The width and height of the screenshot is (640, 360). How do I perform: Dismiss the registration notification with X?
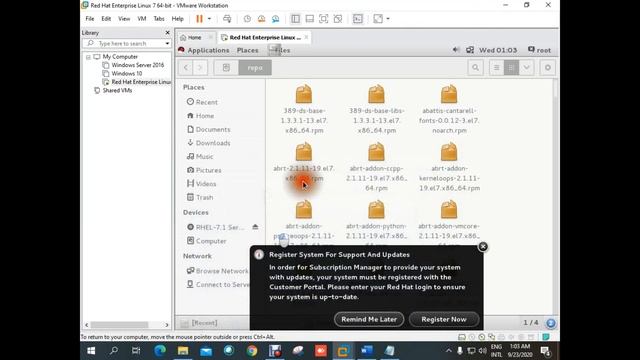(483, 247)
